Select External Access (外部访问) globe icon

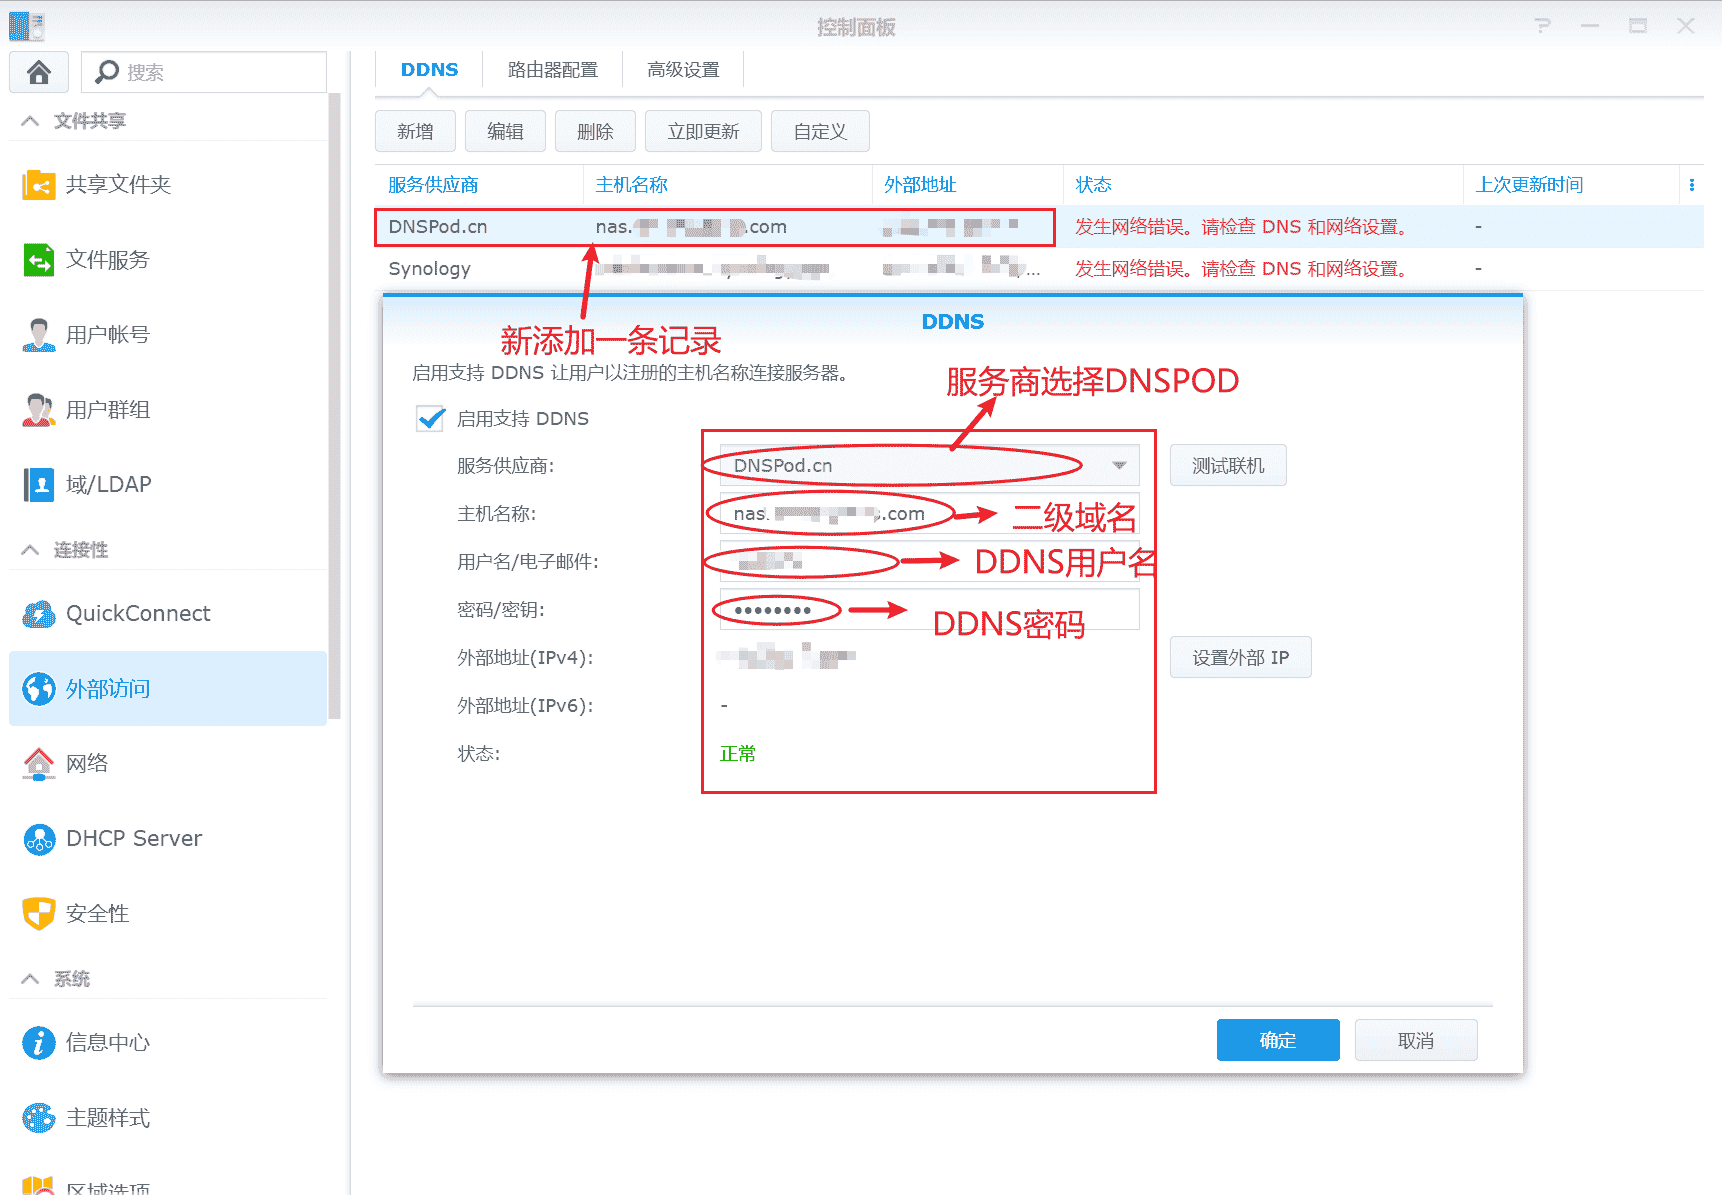[x=39, y=689]
